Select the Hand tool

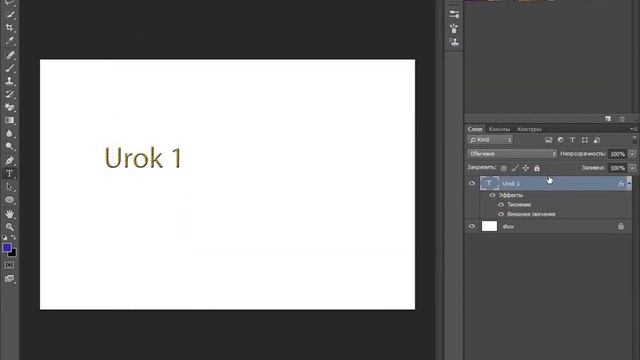pos(10,214)
